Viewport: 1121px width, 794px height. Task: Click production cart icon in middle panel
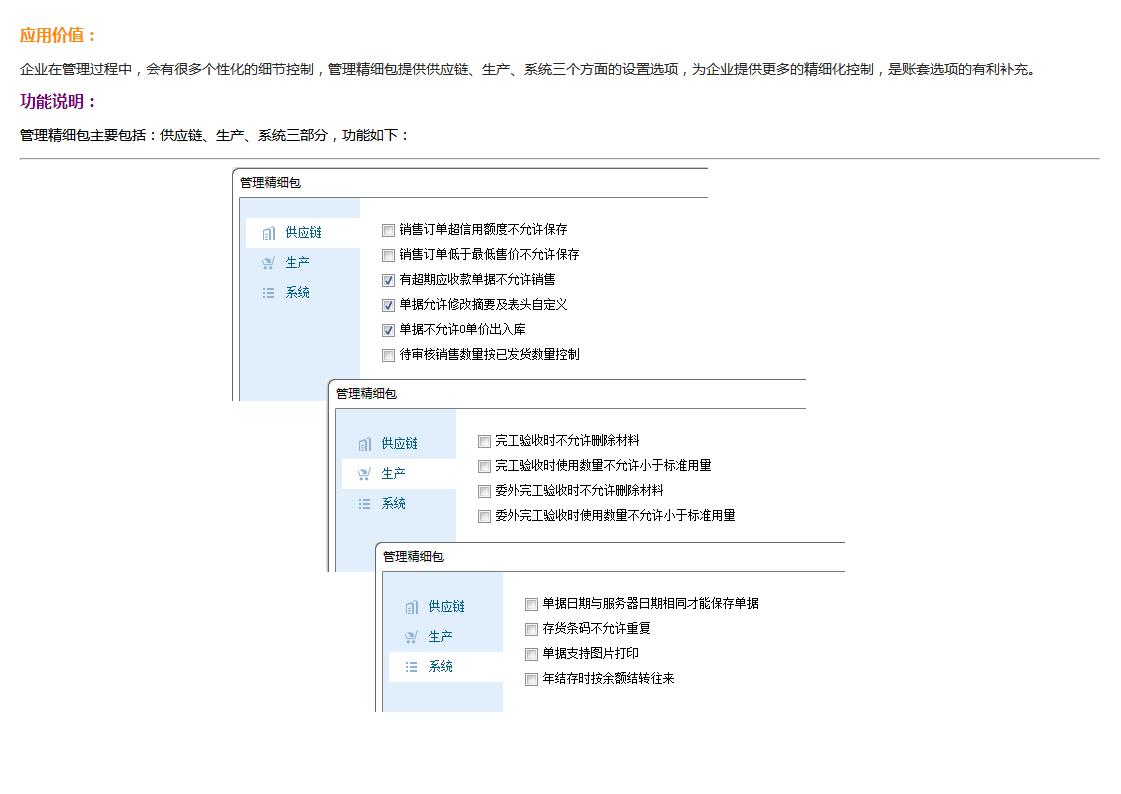coord(365,474)
